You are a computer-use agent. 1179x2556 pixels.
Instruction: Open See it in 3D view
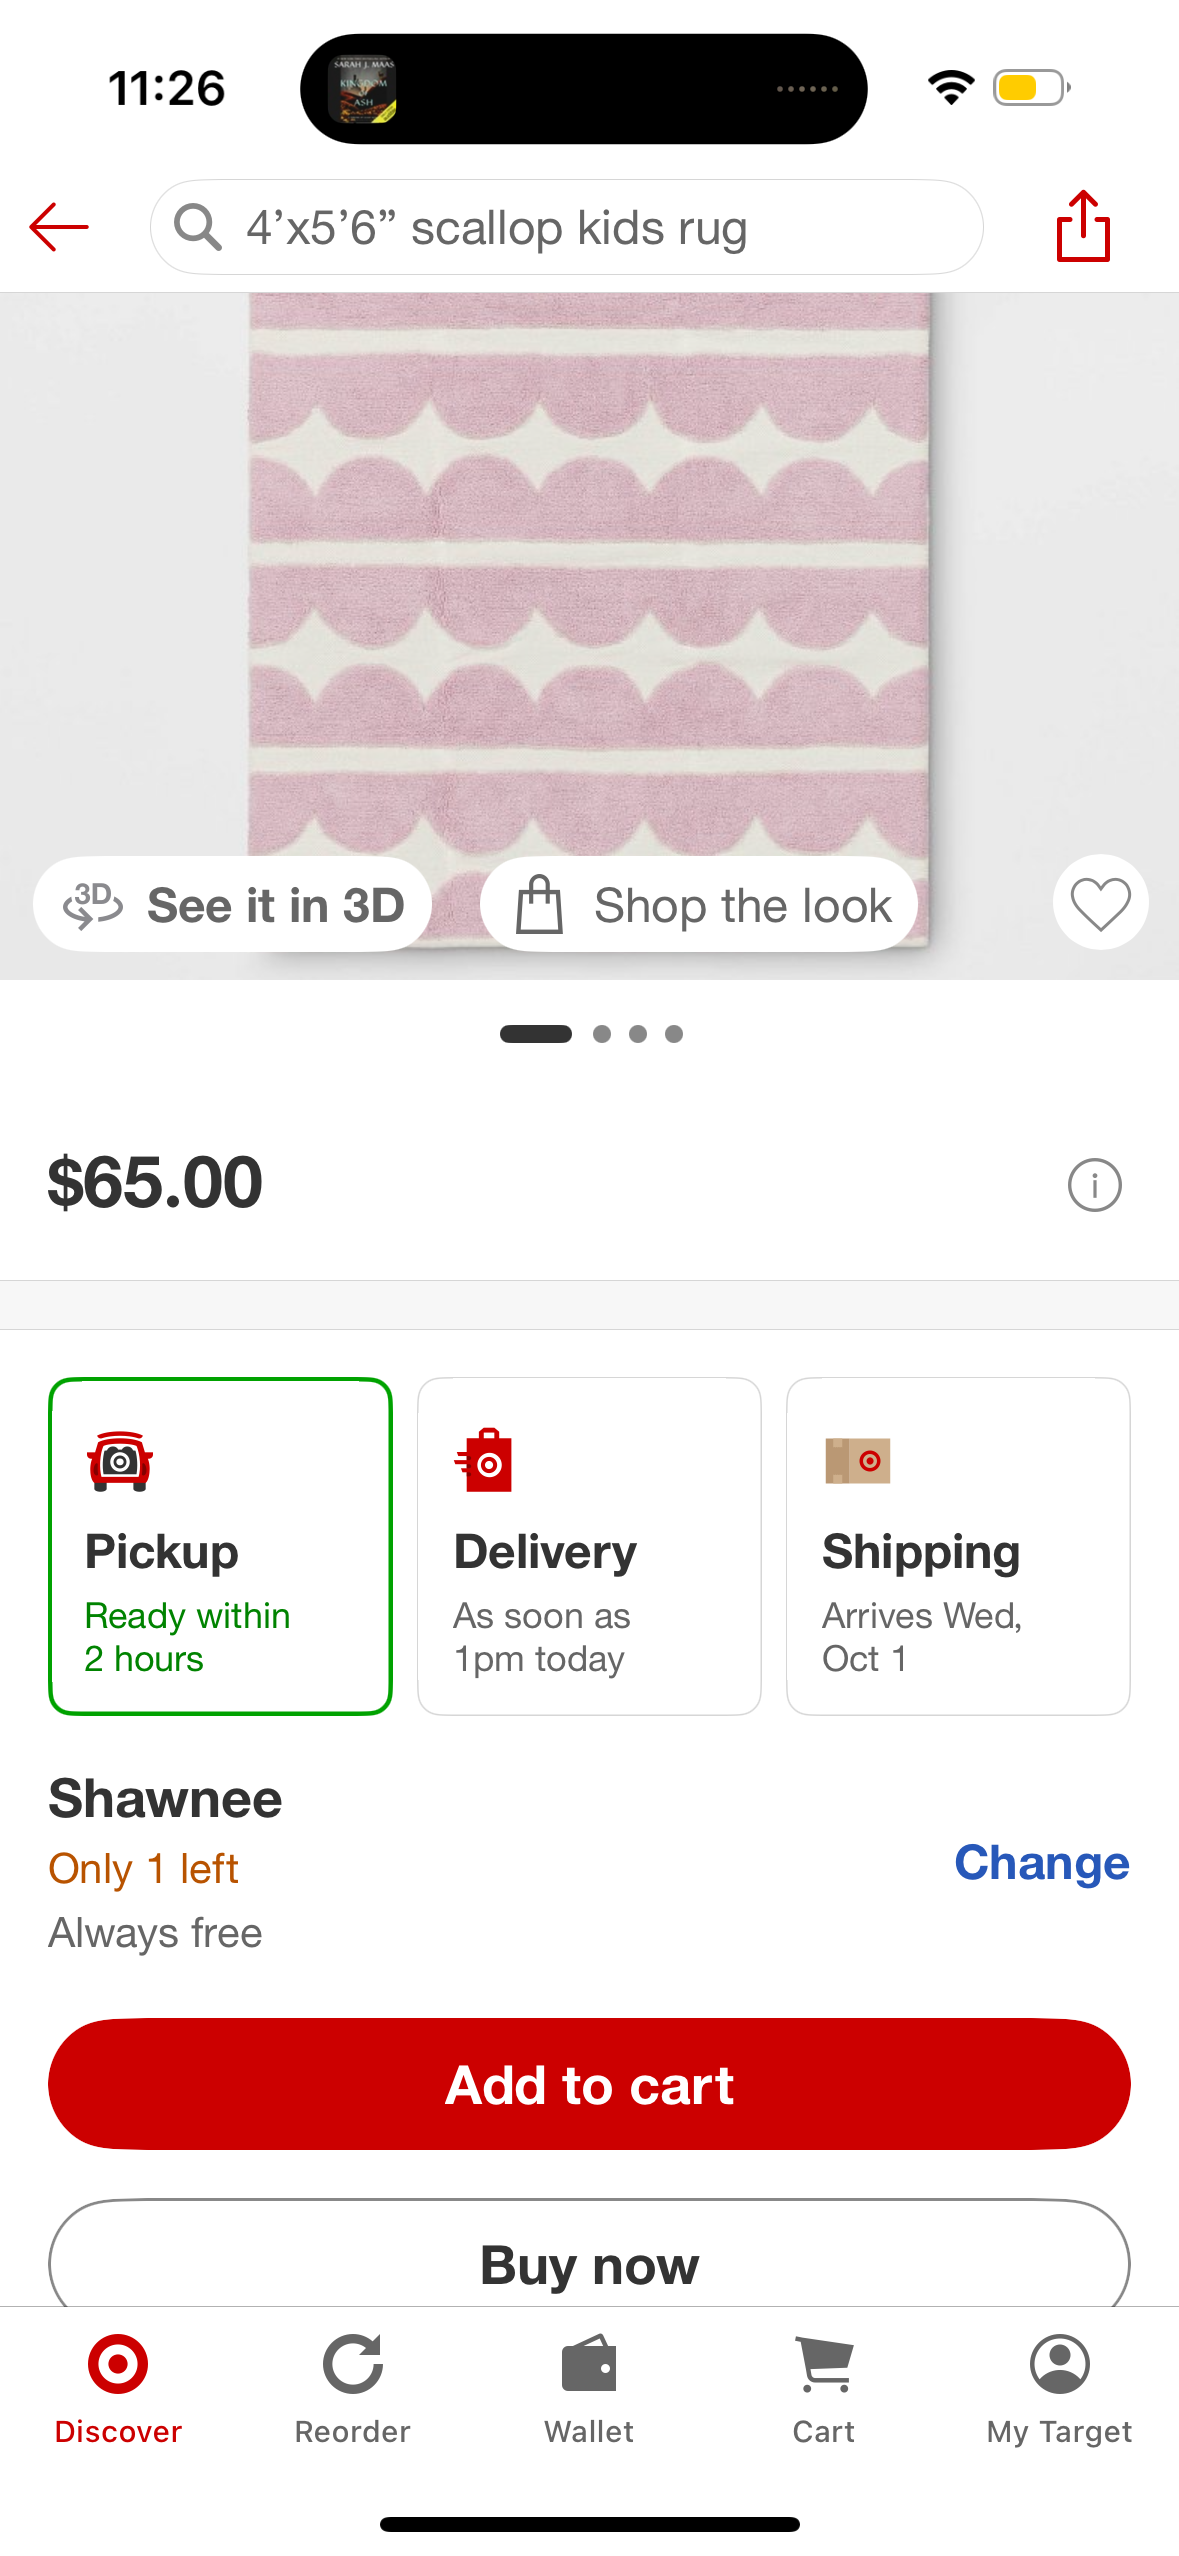pos(233,905)
